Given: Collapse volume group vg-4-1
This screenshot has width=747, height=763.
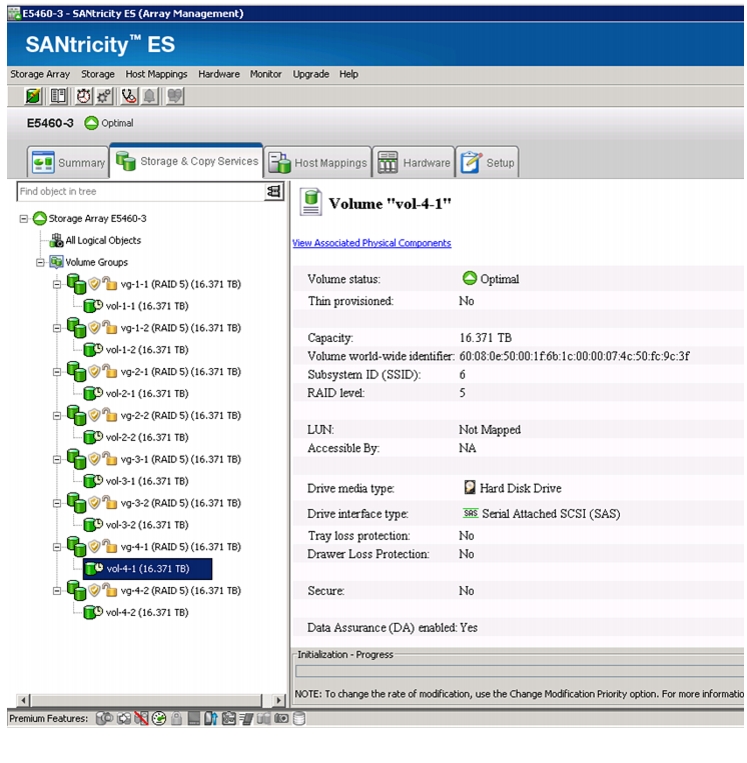Looking at the screenshot, I should (x=57, y=547).
